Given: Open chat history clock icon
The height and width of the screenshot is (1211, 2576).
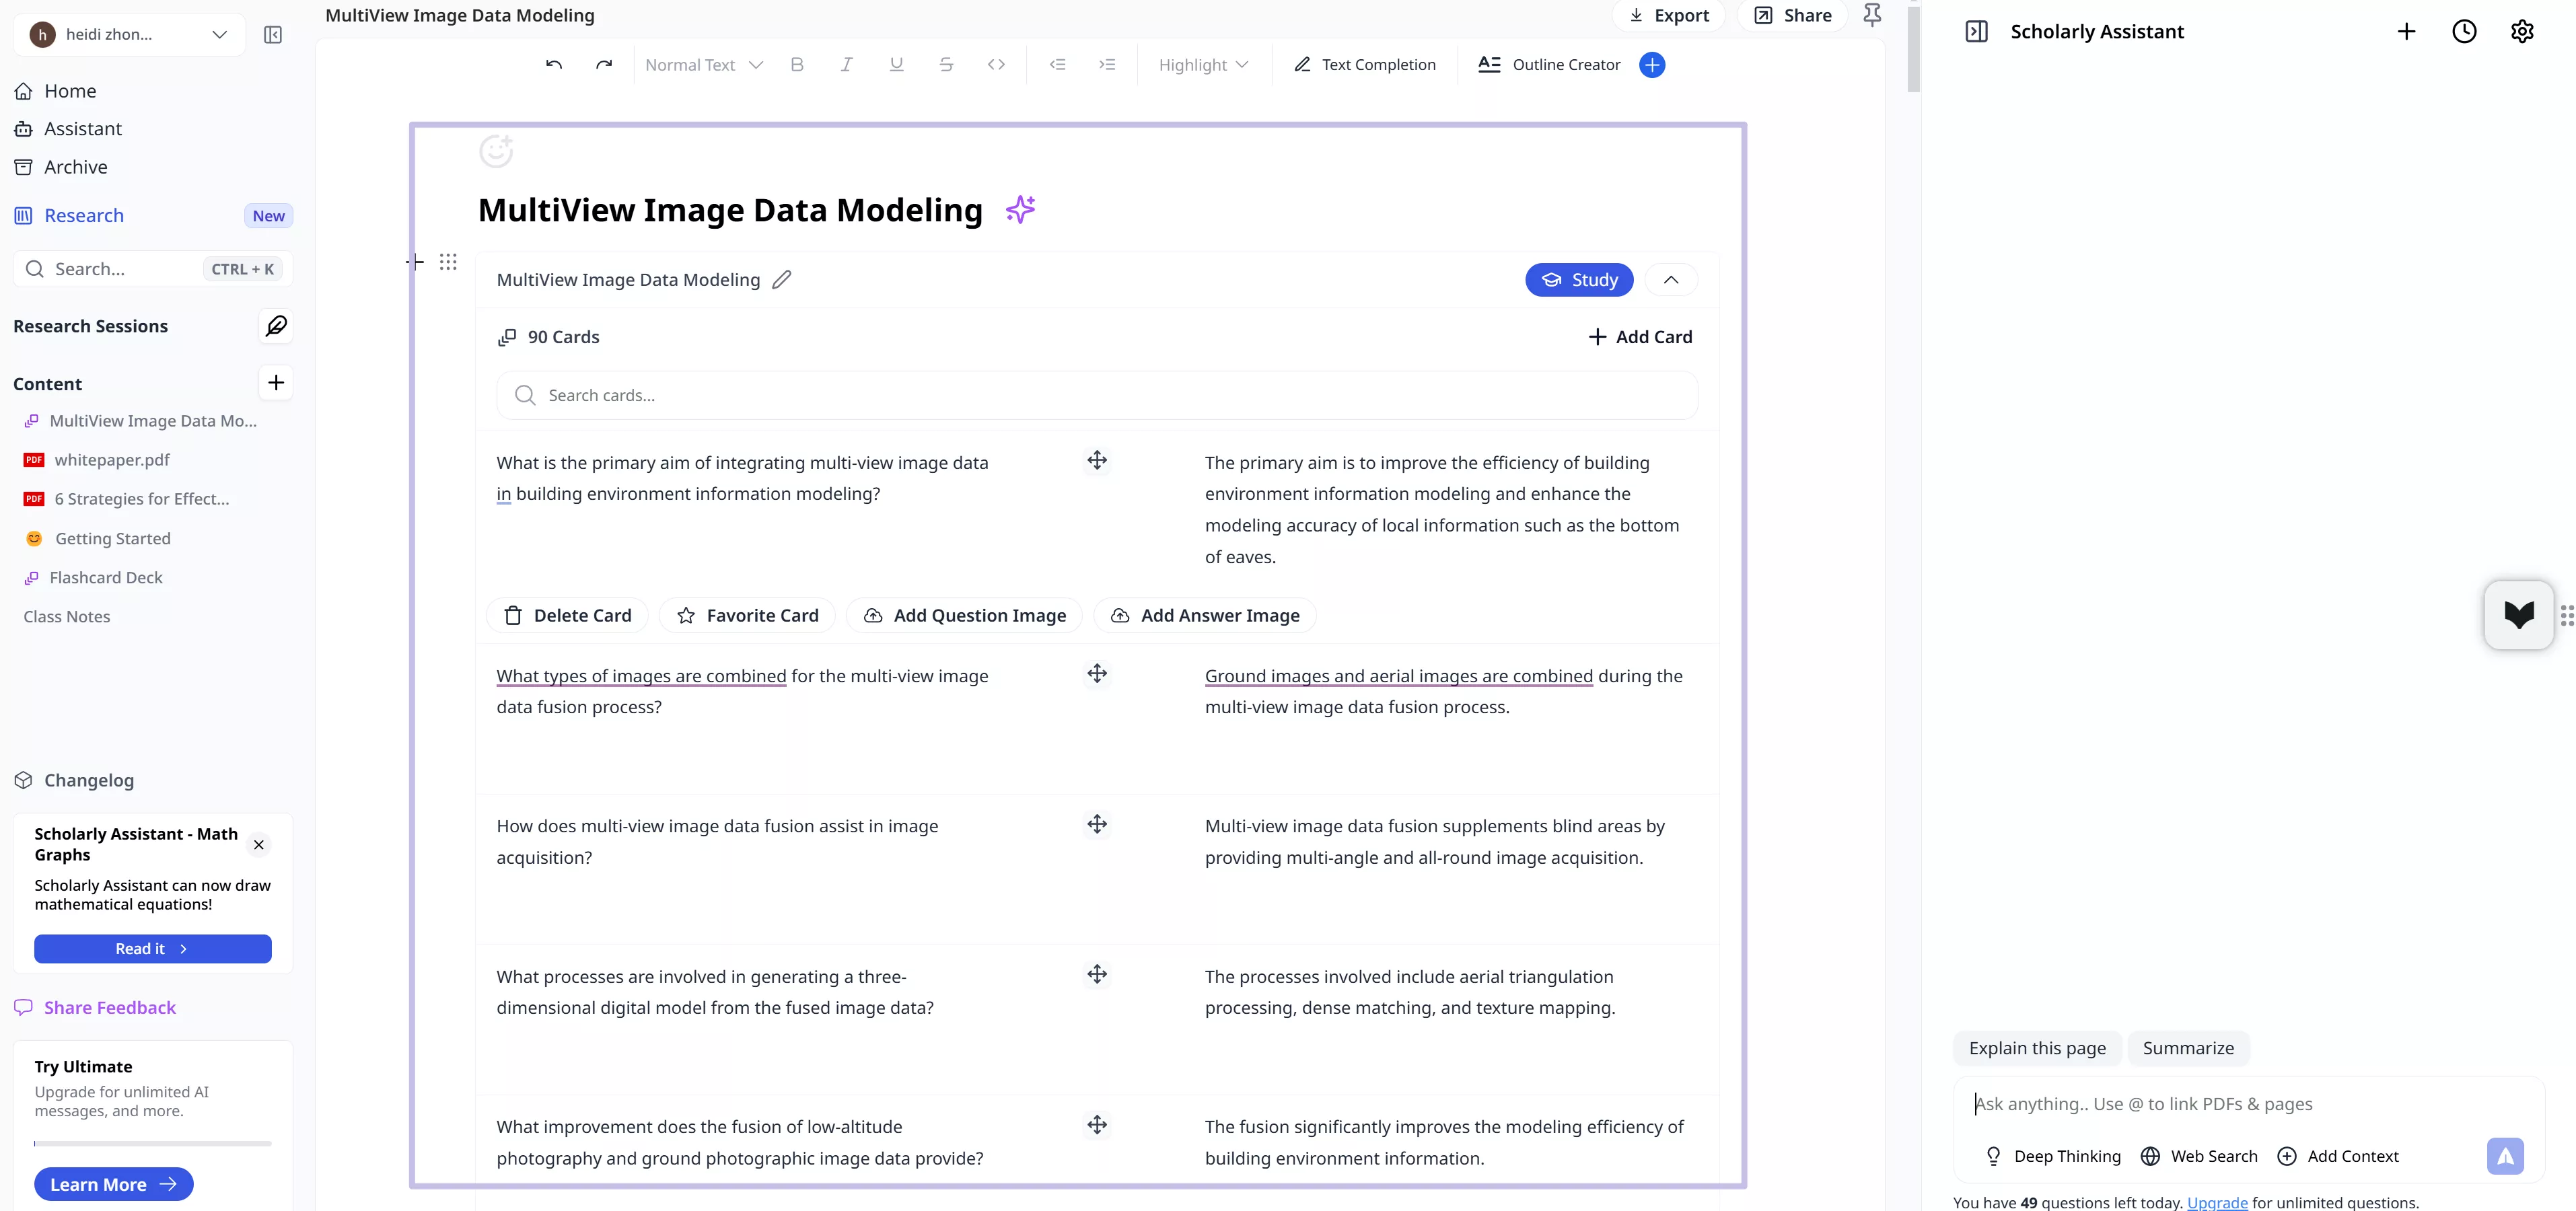Looking at the screenshot, I should click(x=2464, y=32).
